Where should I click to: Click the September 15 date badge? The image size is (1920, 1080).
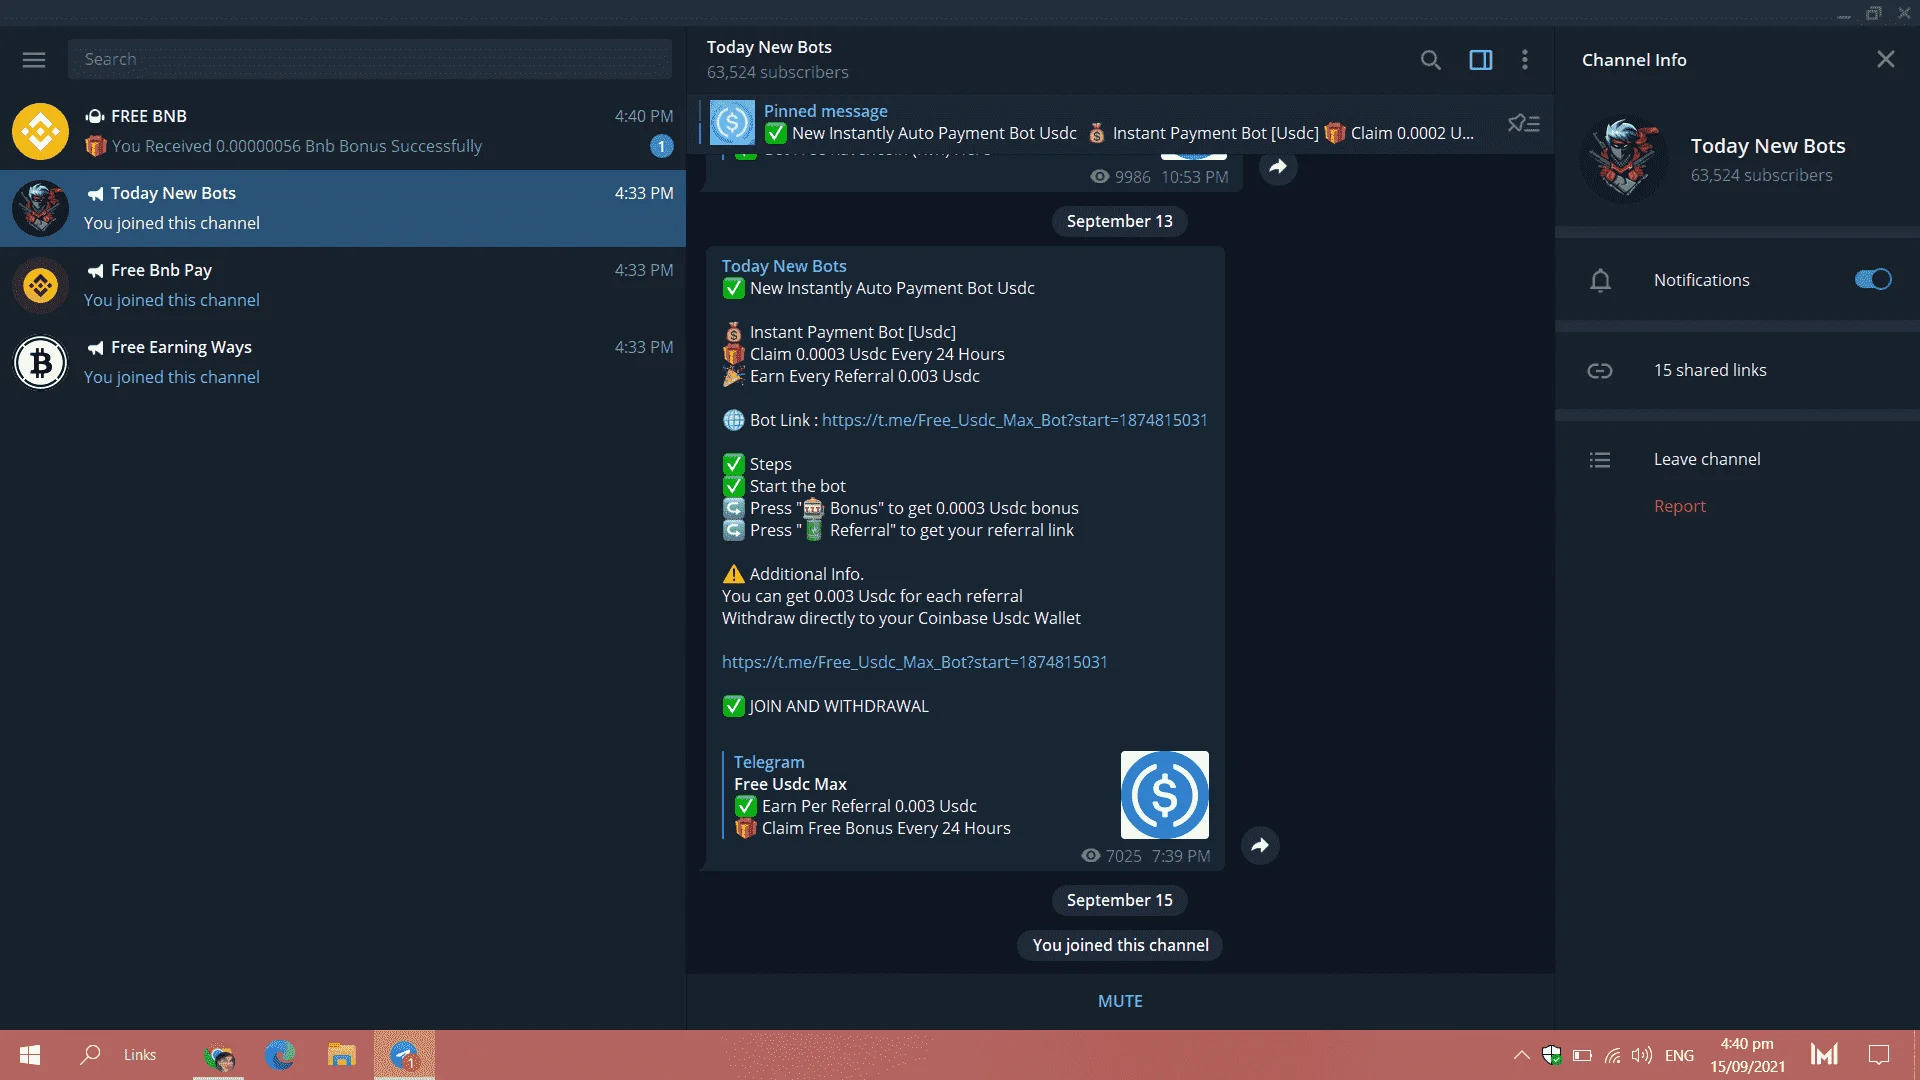pos(1119,900)
